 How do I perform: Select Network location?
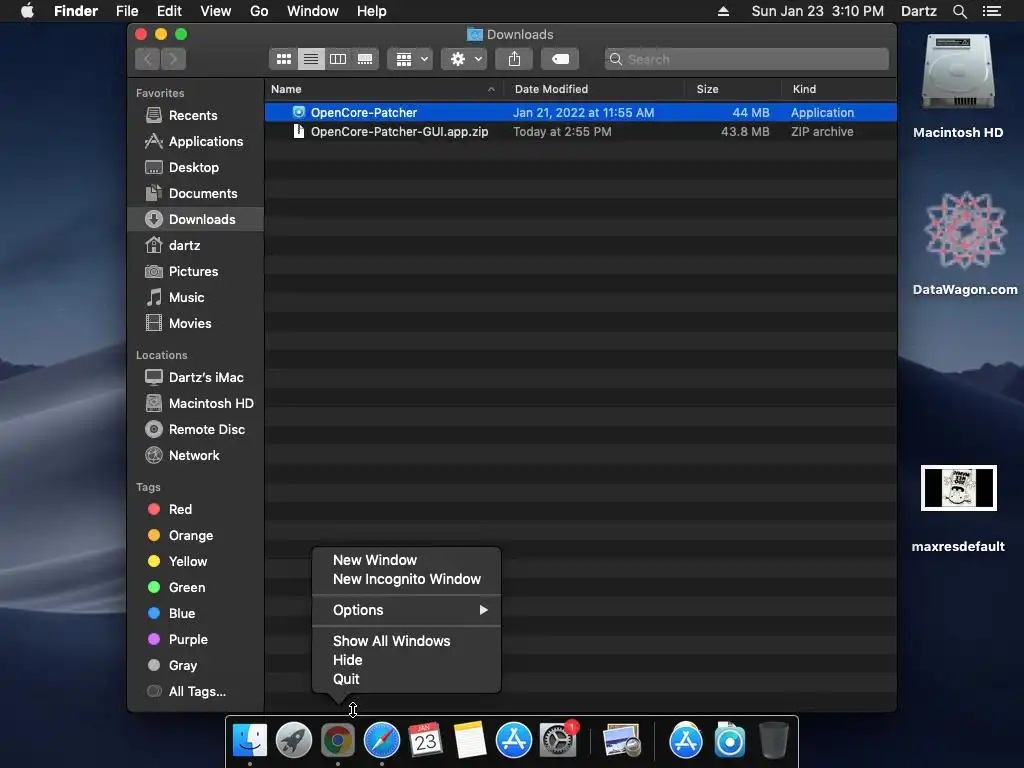[x=194, y=456]
